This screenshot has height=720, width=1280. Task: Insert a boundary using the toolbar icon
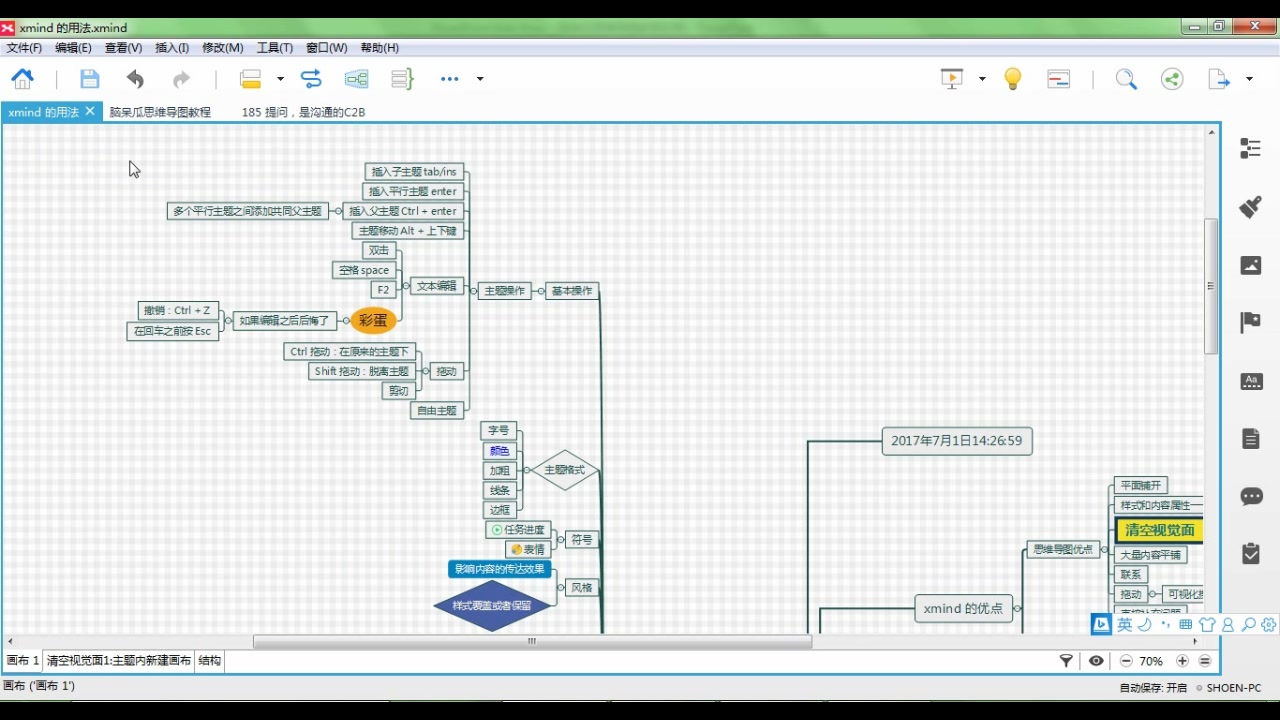click(x=356, y=79)
